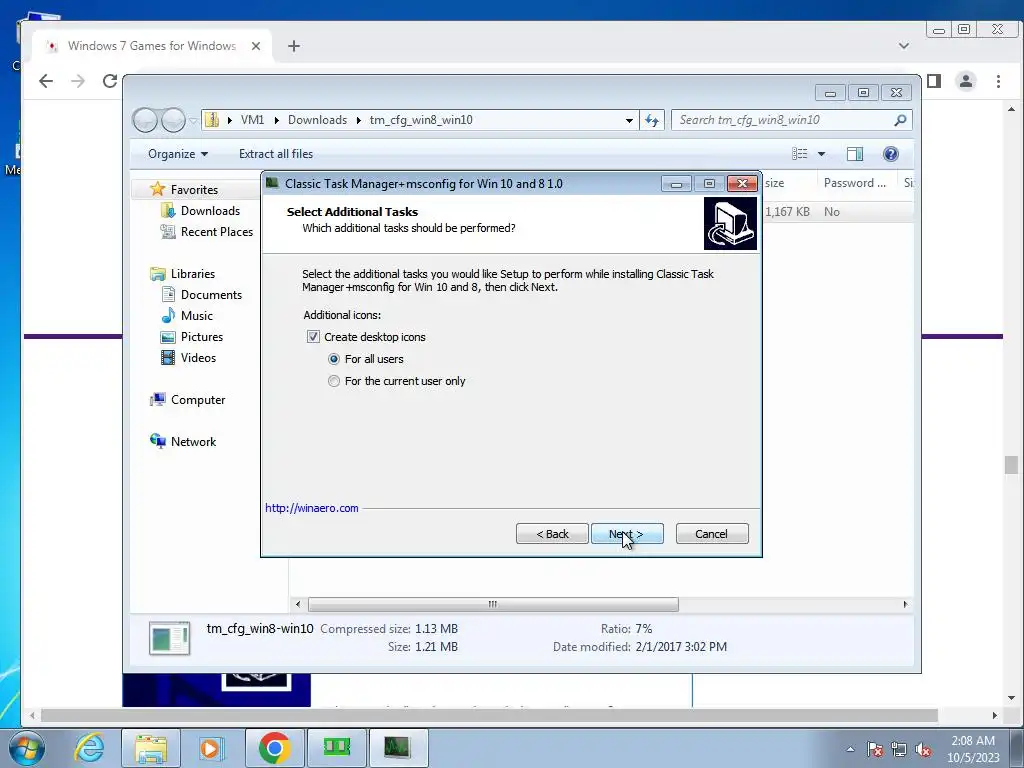Open Chrome side panel icon
Image resolution: width=1024 pixels, height=768 pixels.
coord(934,81)
